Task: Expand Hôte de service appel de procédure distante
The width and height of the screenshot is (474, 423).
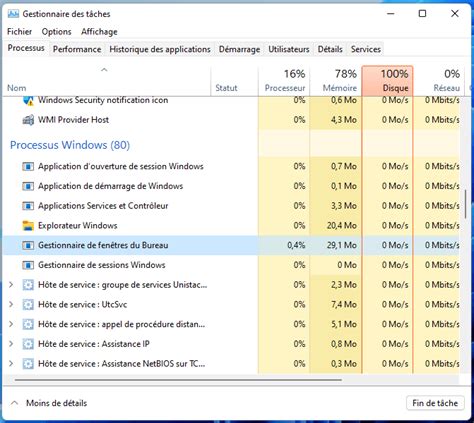Action: click(11, 324)
